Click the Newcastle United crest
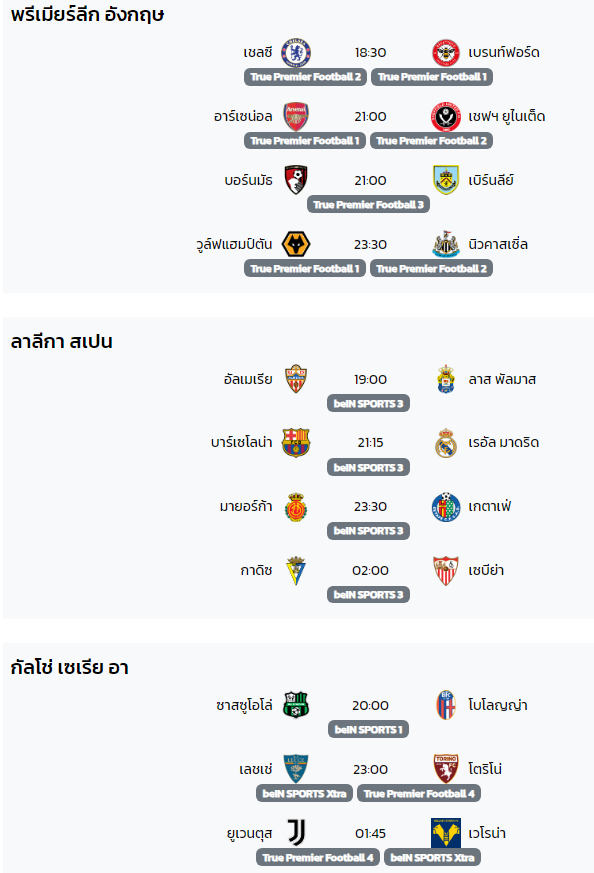The width and height of the screenshot is (594, 873). click(446, 244)
